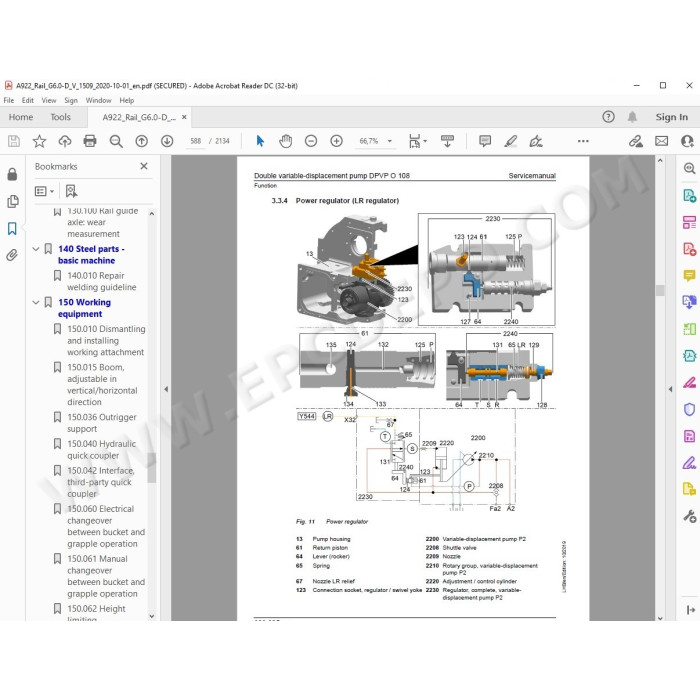Open the find text magnifier
Image resolution: width=700 pixels, height=700 pixels.
point(116,142)
